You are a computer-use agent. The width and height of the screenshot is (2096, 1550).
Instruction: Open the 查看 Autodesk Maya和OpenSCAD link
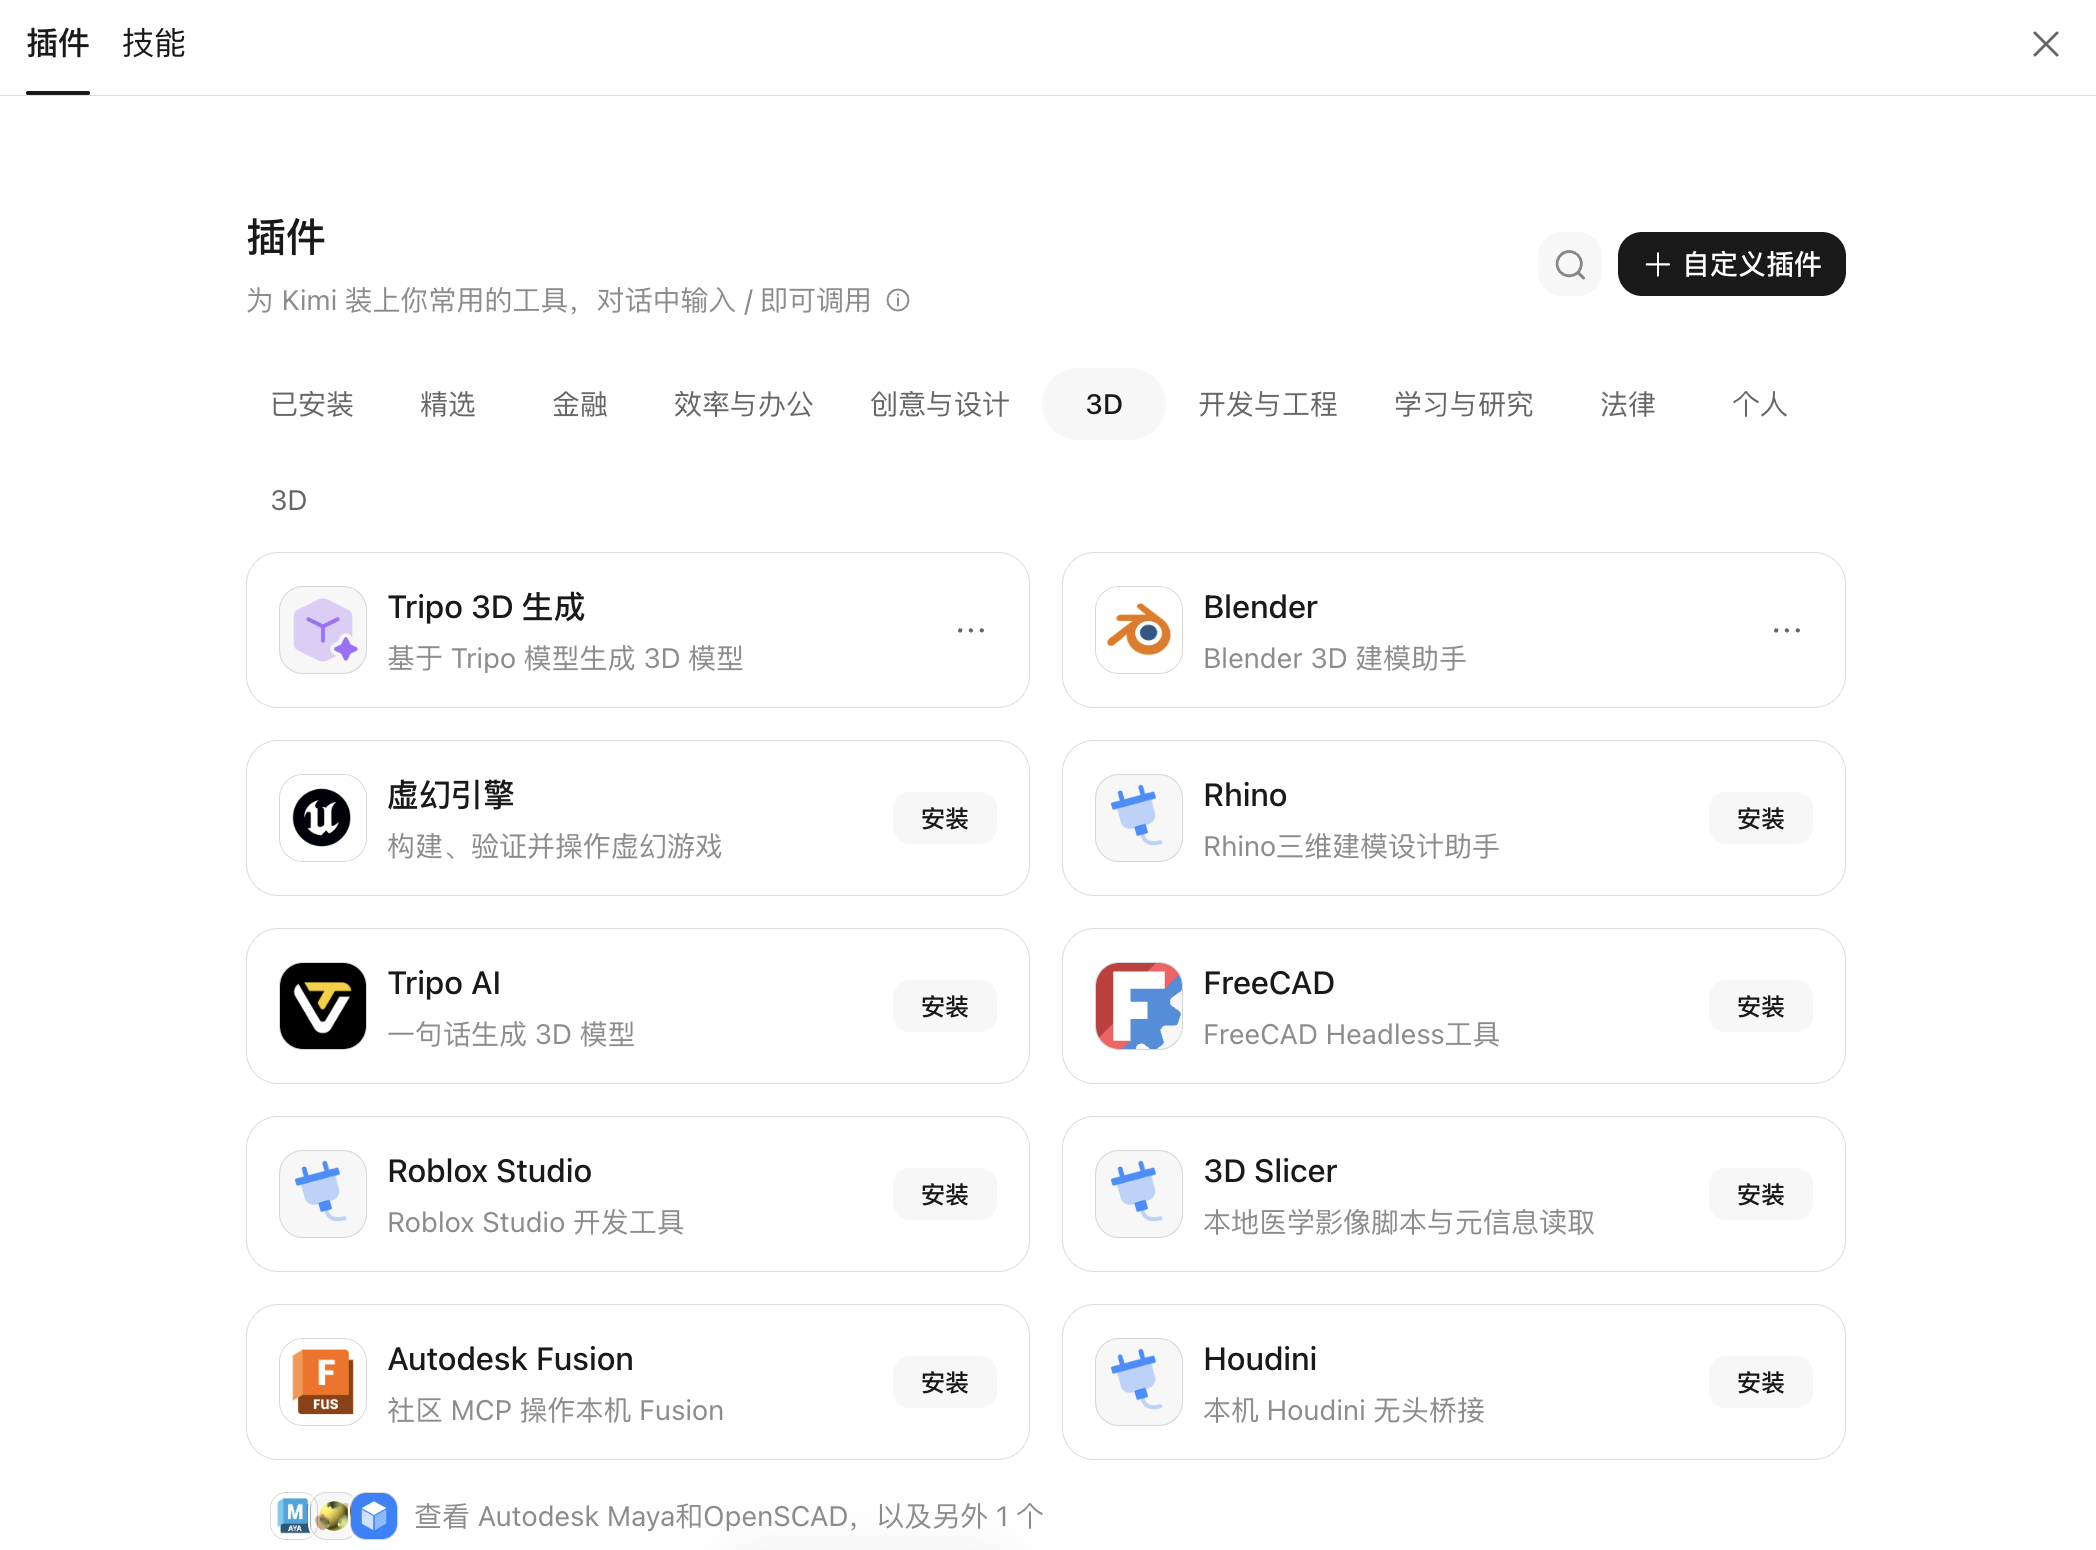pyautogui.click(x=729, y=1516)
